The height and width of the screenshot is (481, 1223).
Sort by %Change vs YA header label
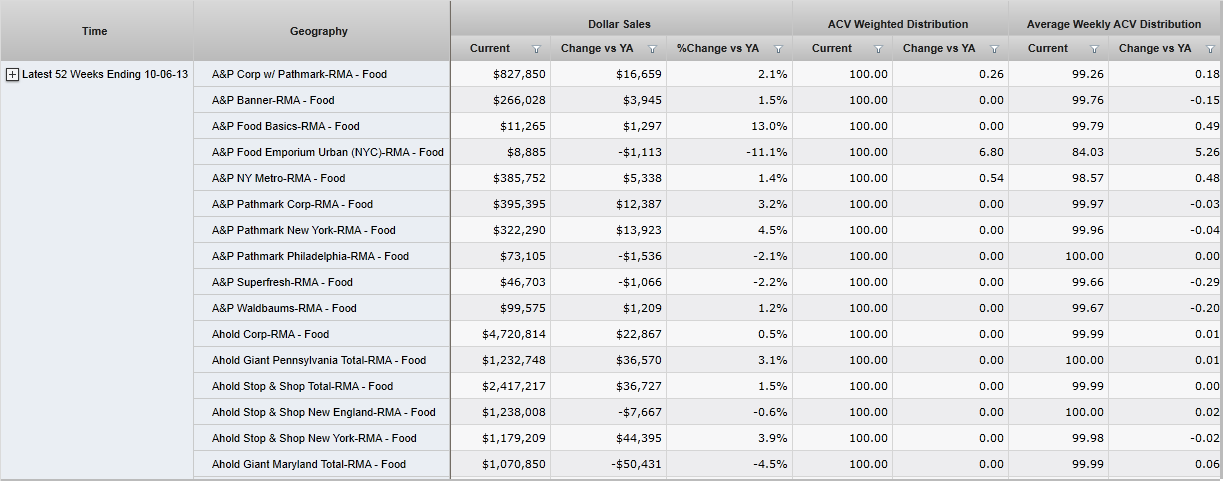pos(717,49)
